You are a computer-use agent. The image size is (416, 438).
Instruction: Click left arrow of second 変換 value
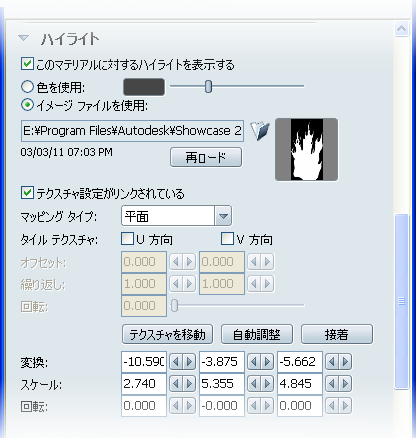click(254, 362)
